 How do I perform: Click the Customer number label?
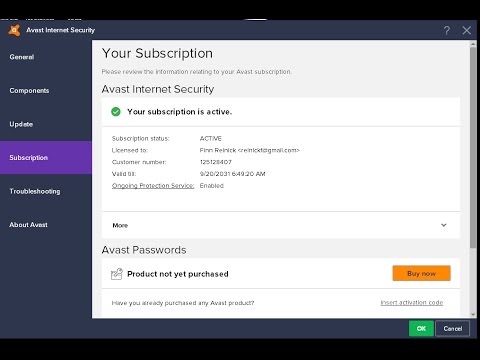[x=139, y=162]
